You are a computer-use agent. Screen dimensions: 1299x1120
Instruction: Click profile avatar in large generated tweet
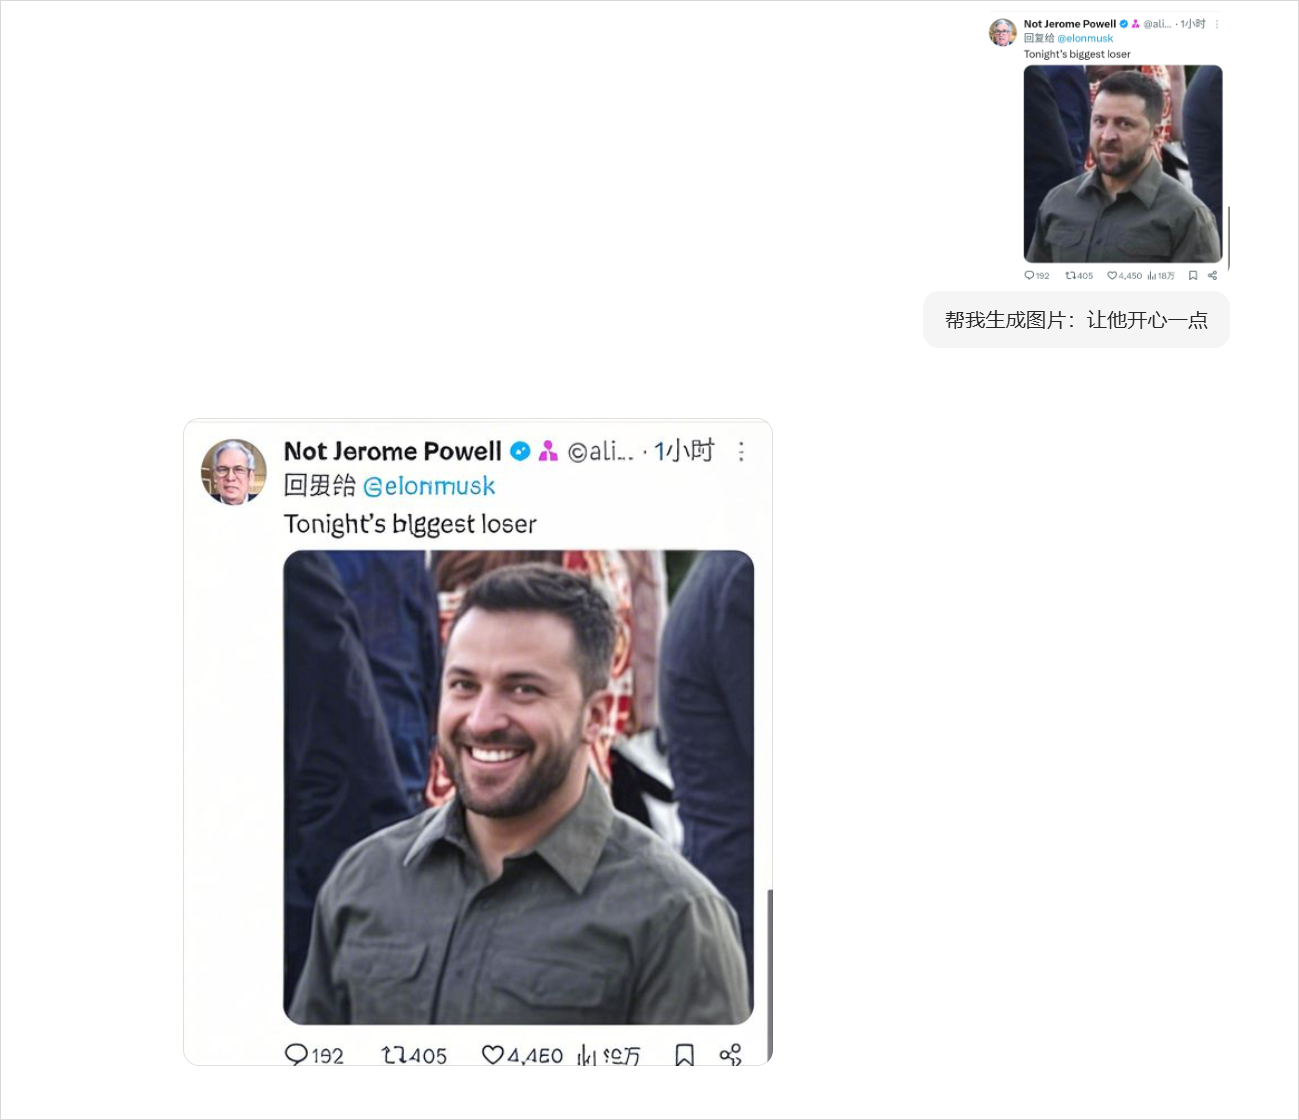[x=234, y=472]
